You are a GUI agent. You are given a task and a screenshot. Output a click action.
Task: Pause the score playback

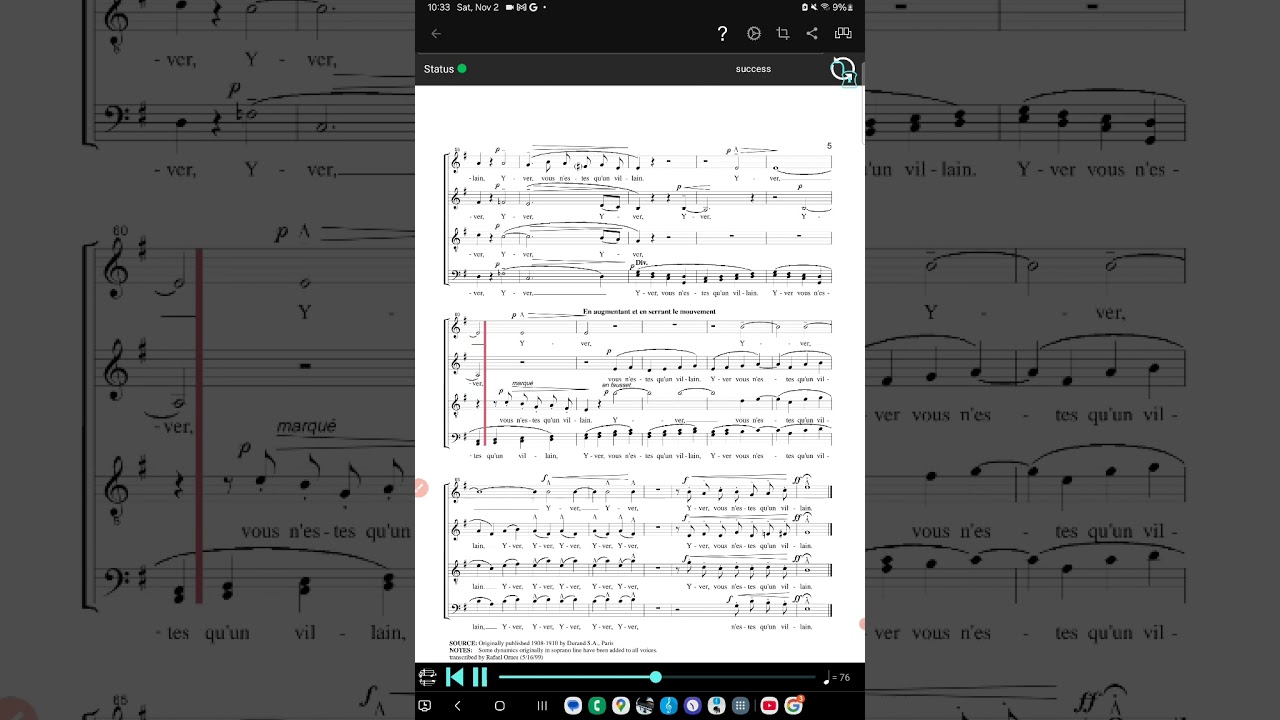pos(480,677)
